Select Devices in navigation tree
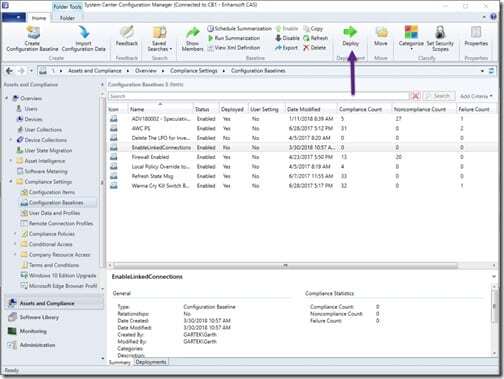The height and width of the screenshot is (379, 504). [x=33, y=119]
